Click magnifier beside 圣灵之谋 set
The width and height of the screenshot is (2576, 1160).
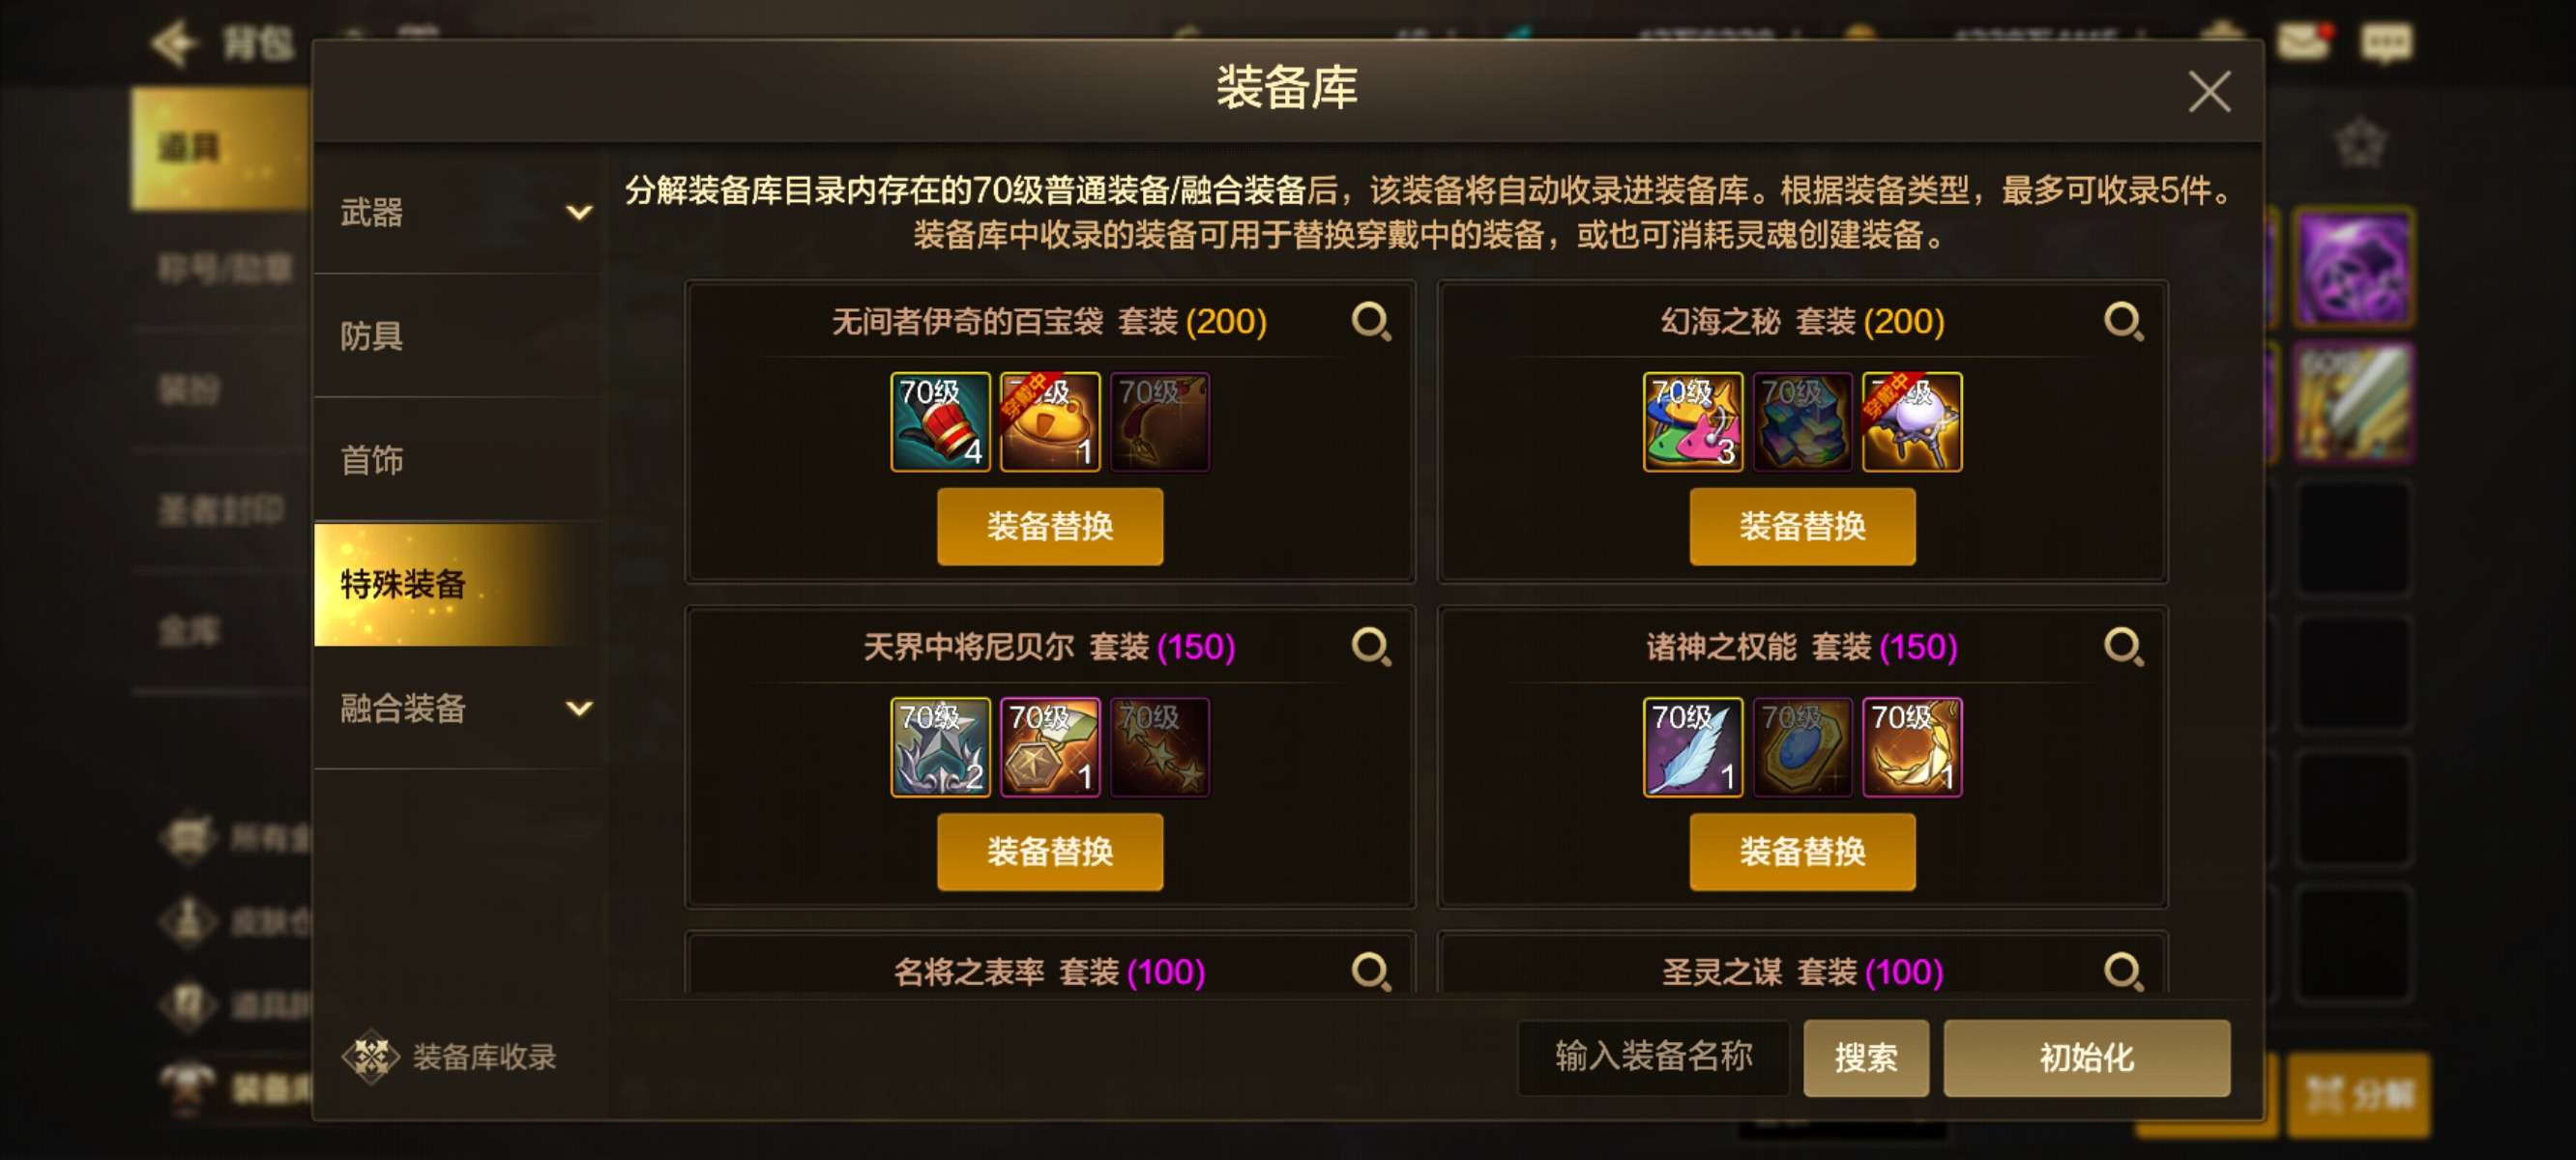click(2122, 971)
